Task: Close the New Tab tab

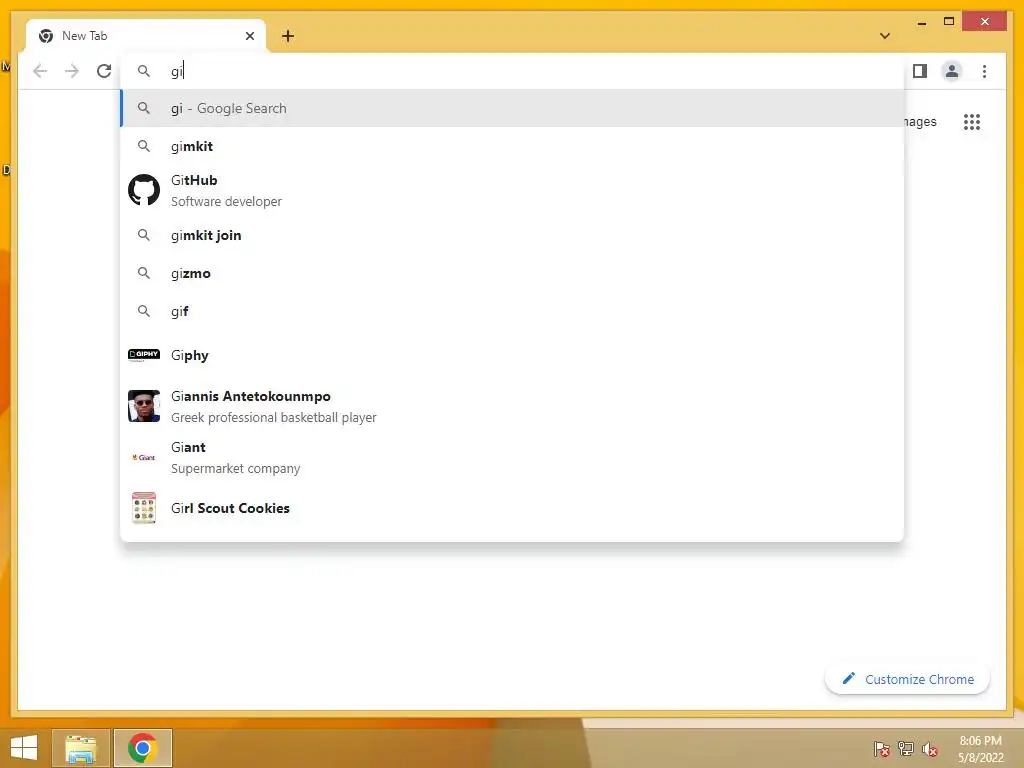Action: click(249, 36)
